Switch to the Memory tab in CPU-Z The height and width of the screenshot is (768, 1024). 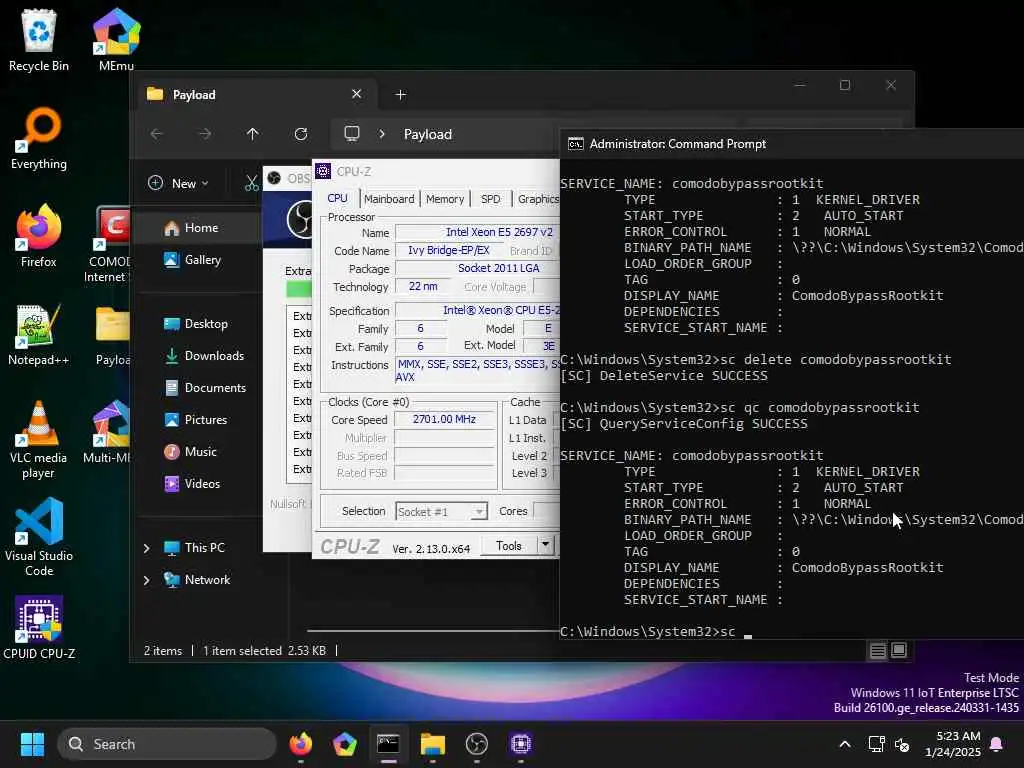pos(445,199)
